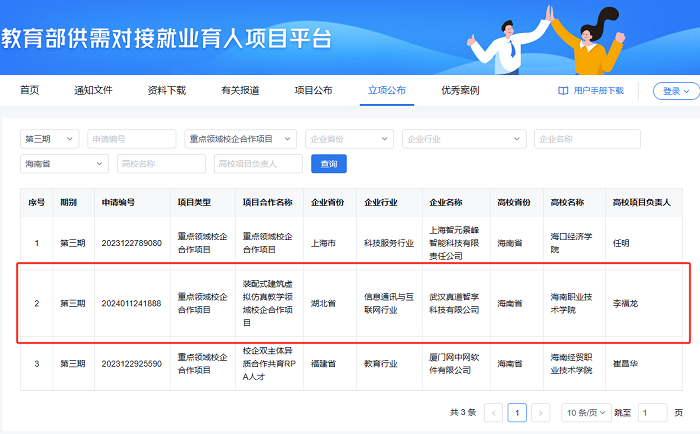Click the 用户手册下载 link
Viewport: 700px width, 434px height.
coord(598,91)
